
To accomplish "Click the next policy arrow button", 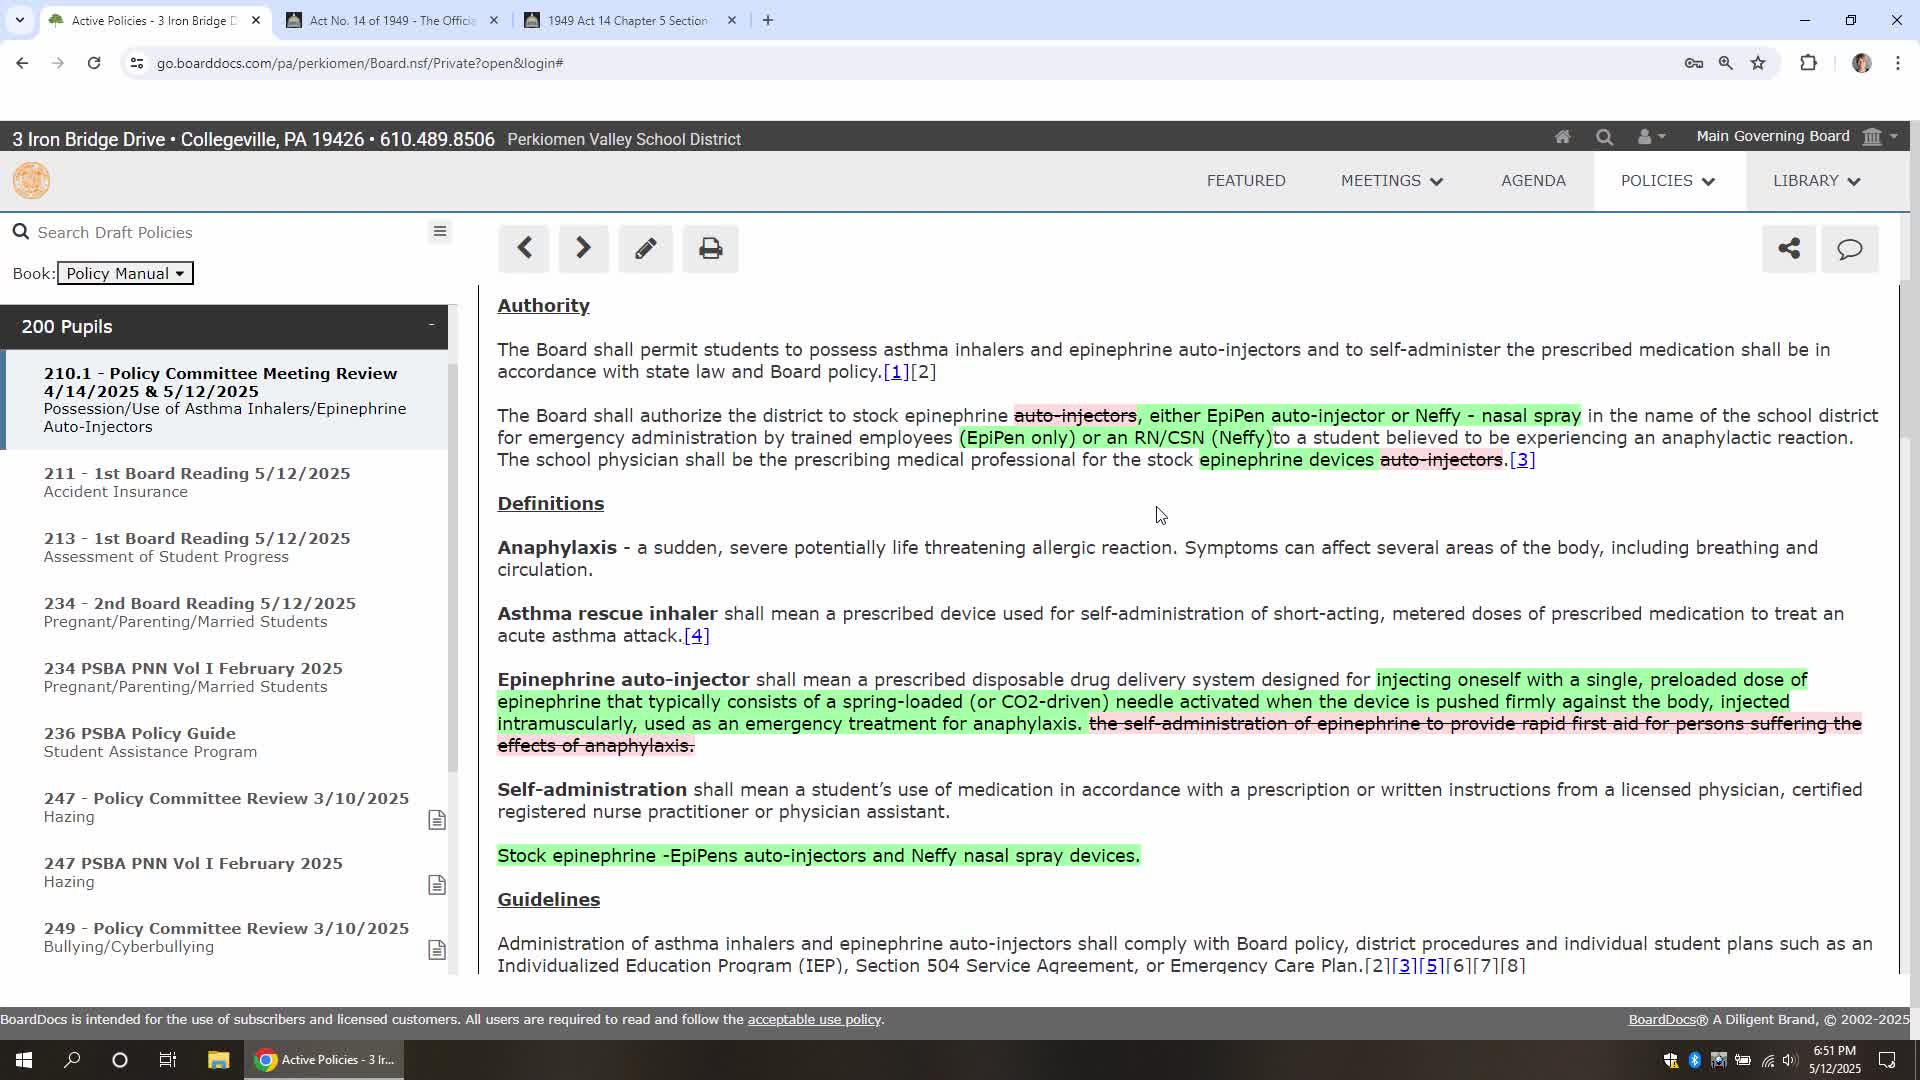I will point(583,248).
